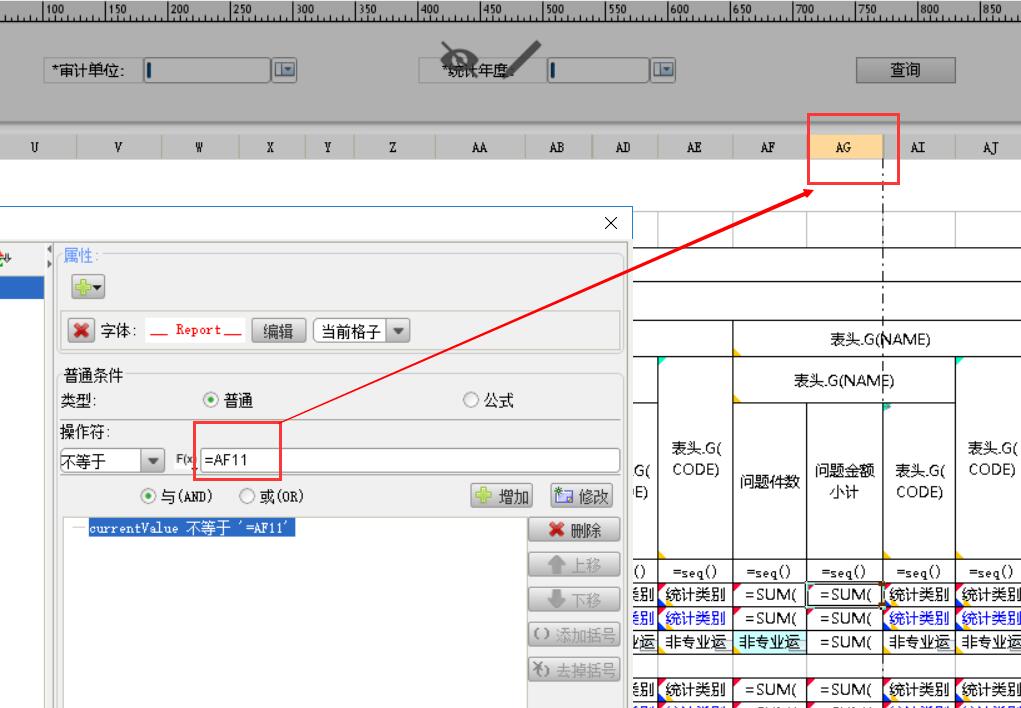Click the 删除 delete condition button

(573, 530)
